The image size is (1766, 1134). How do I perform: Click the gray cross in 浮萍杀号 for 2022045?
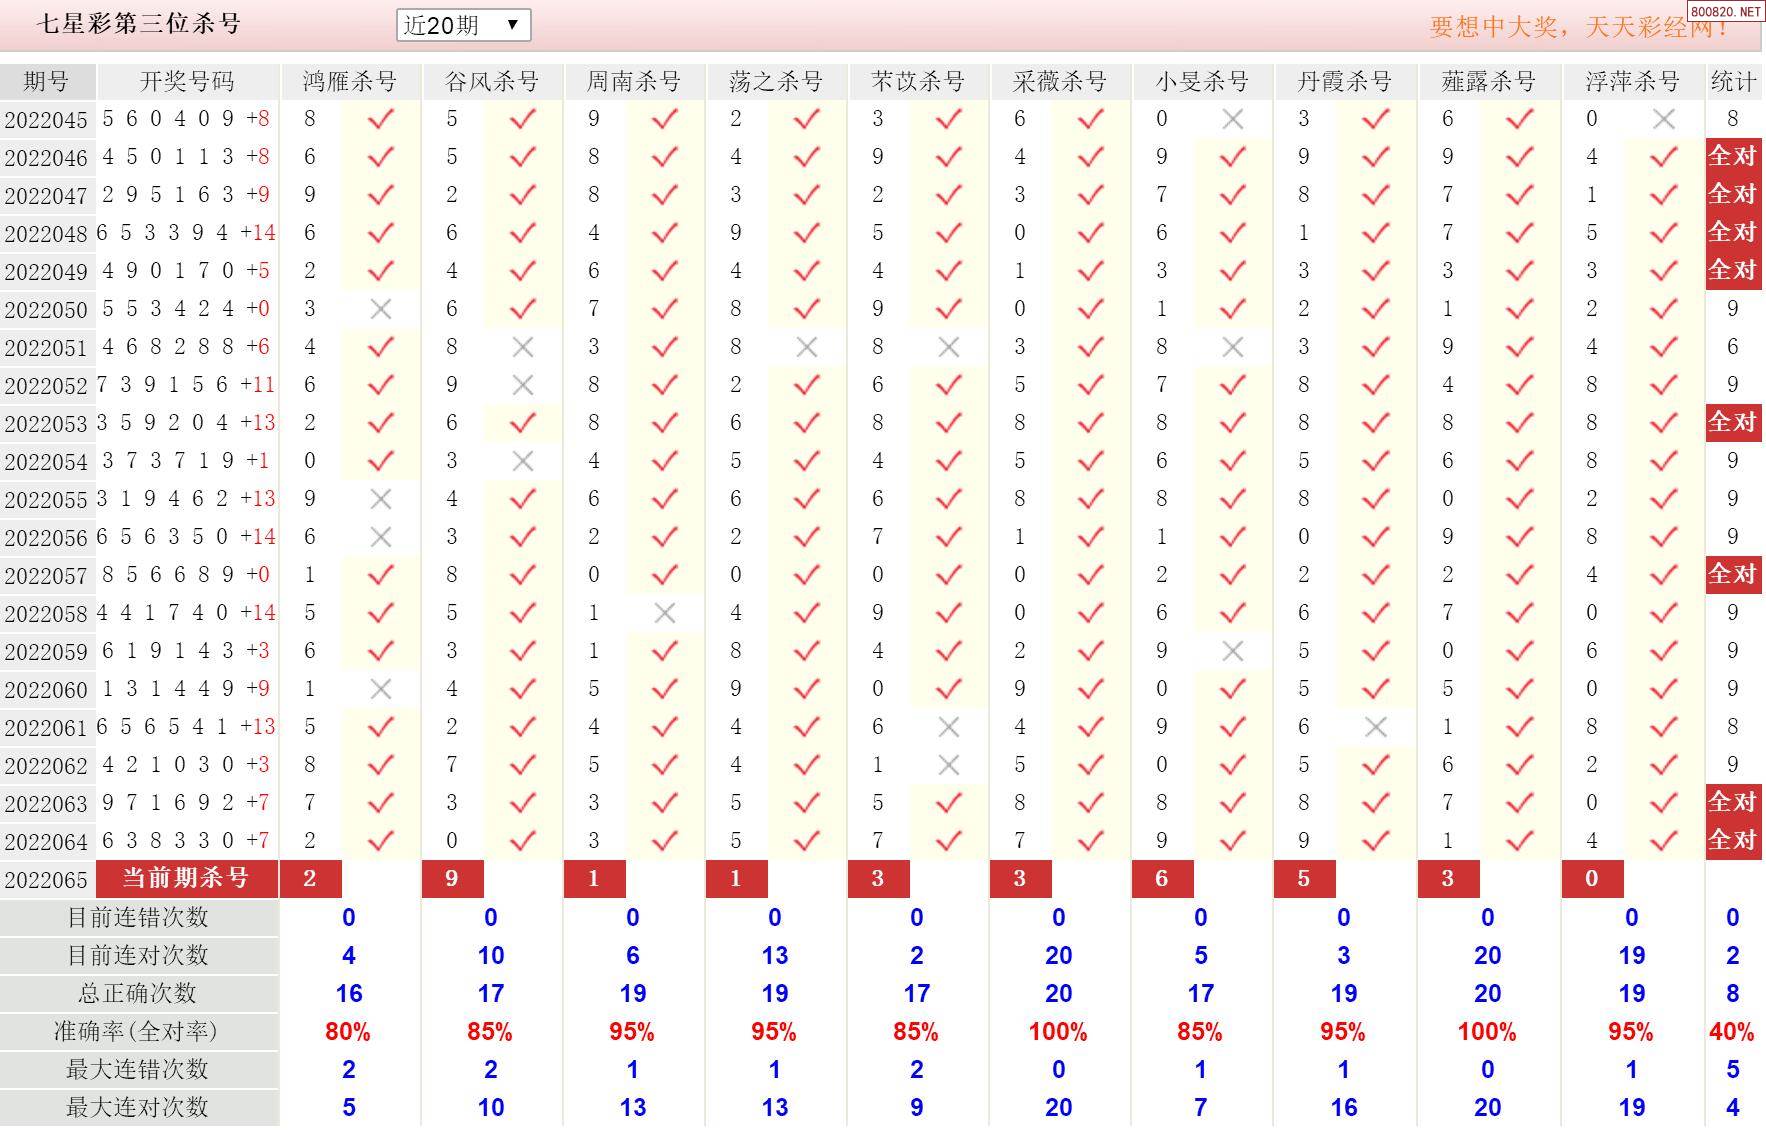[x=1663, y=119]
